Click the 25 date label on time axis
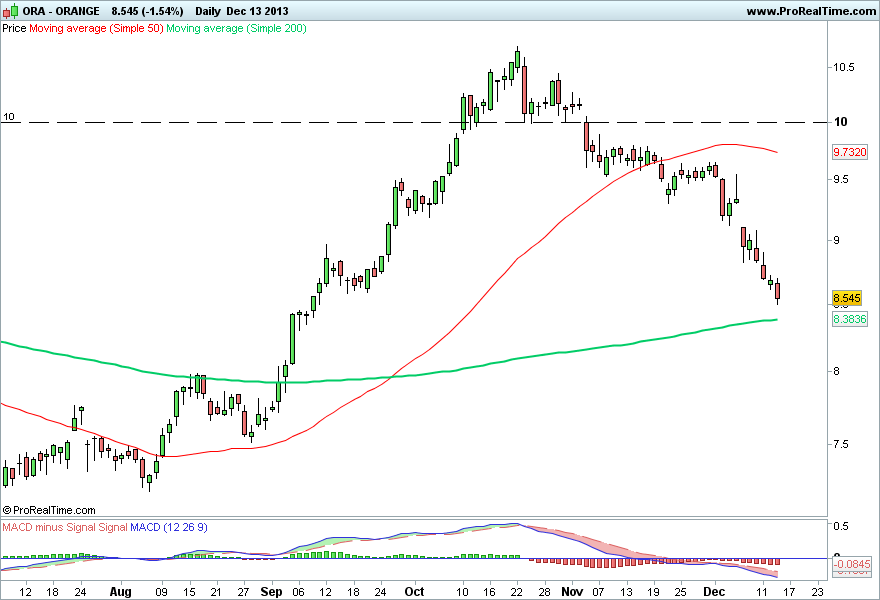Screen dimensions: 880x600 [x=680, y=592]
